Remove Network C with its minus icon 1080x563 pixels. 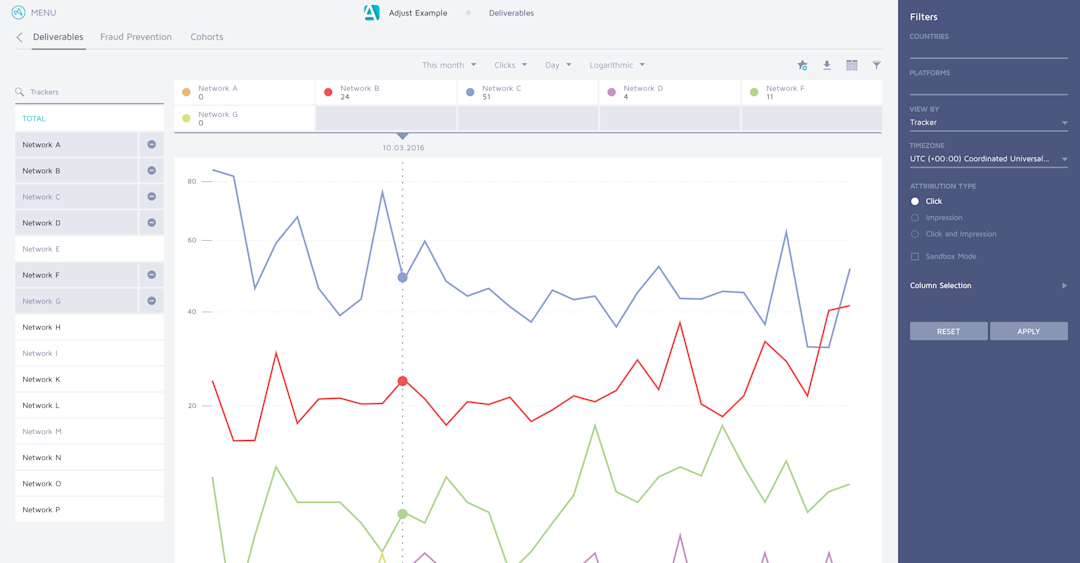(152, 197)
